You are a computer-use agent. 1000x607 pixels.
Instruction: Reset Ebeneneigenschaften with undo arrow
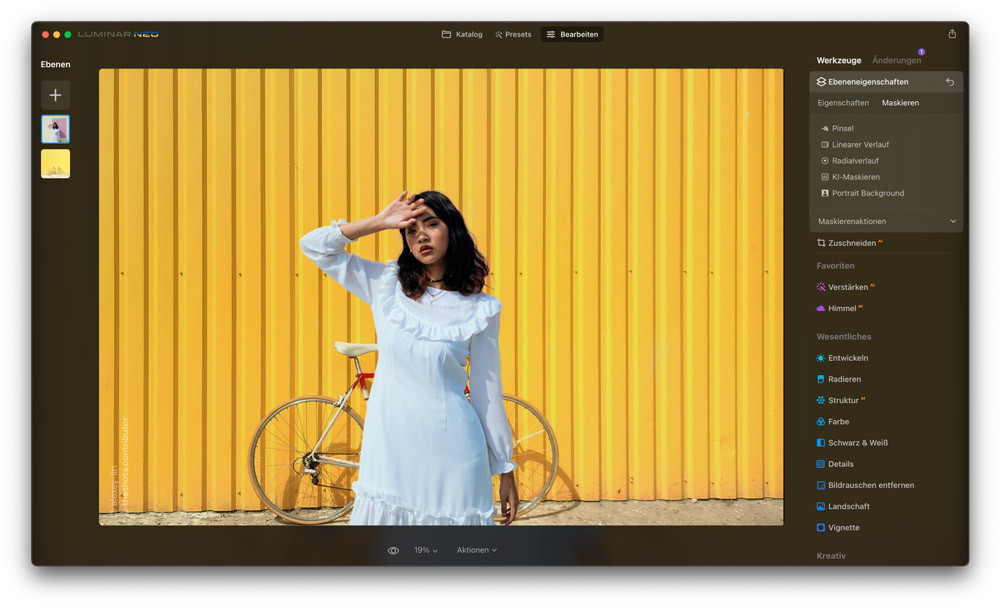950,82
